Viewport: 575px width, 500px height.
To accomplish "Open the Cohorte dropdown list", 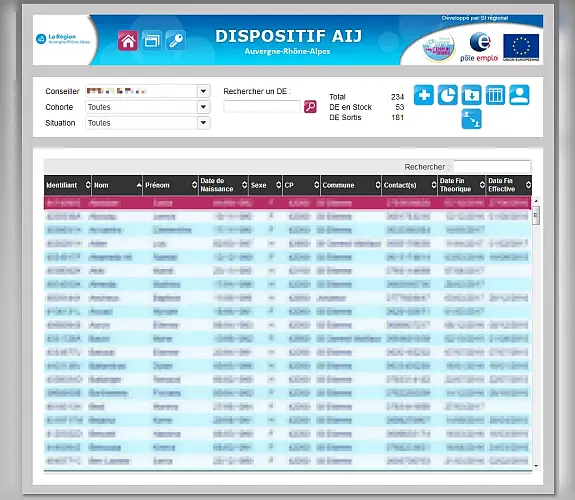I will 203,107.
